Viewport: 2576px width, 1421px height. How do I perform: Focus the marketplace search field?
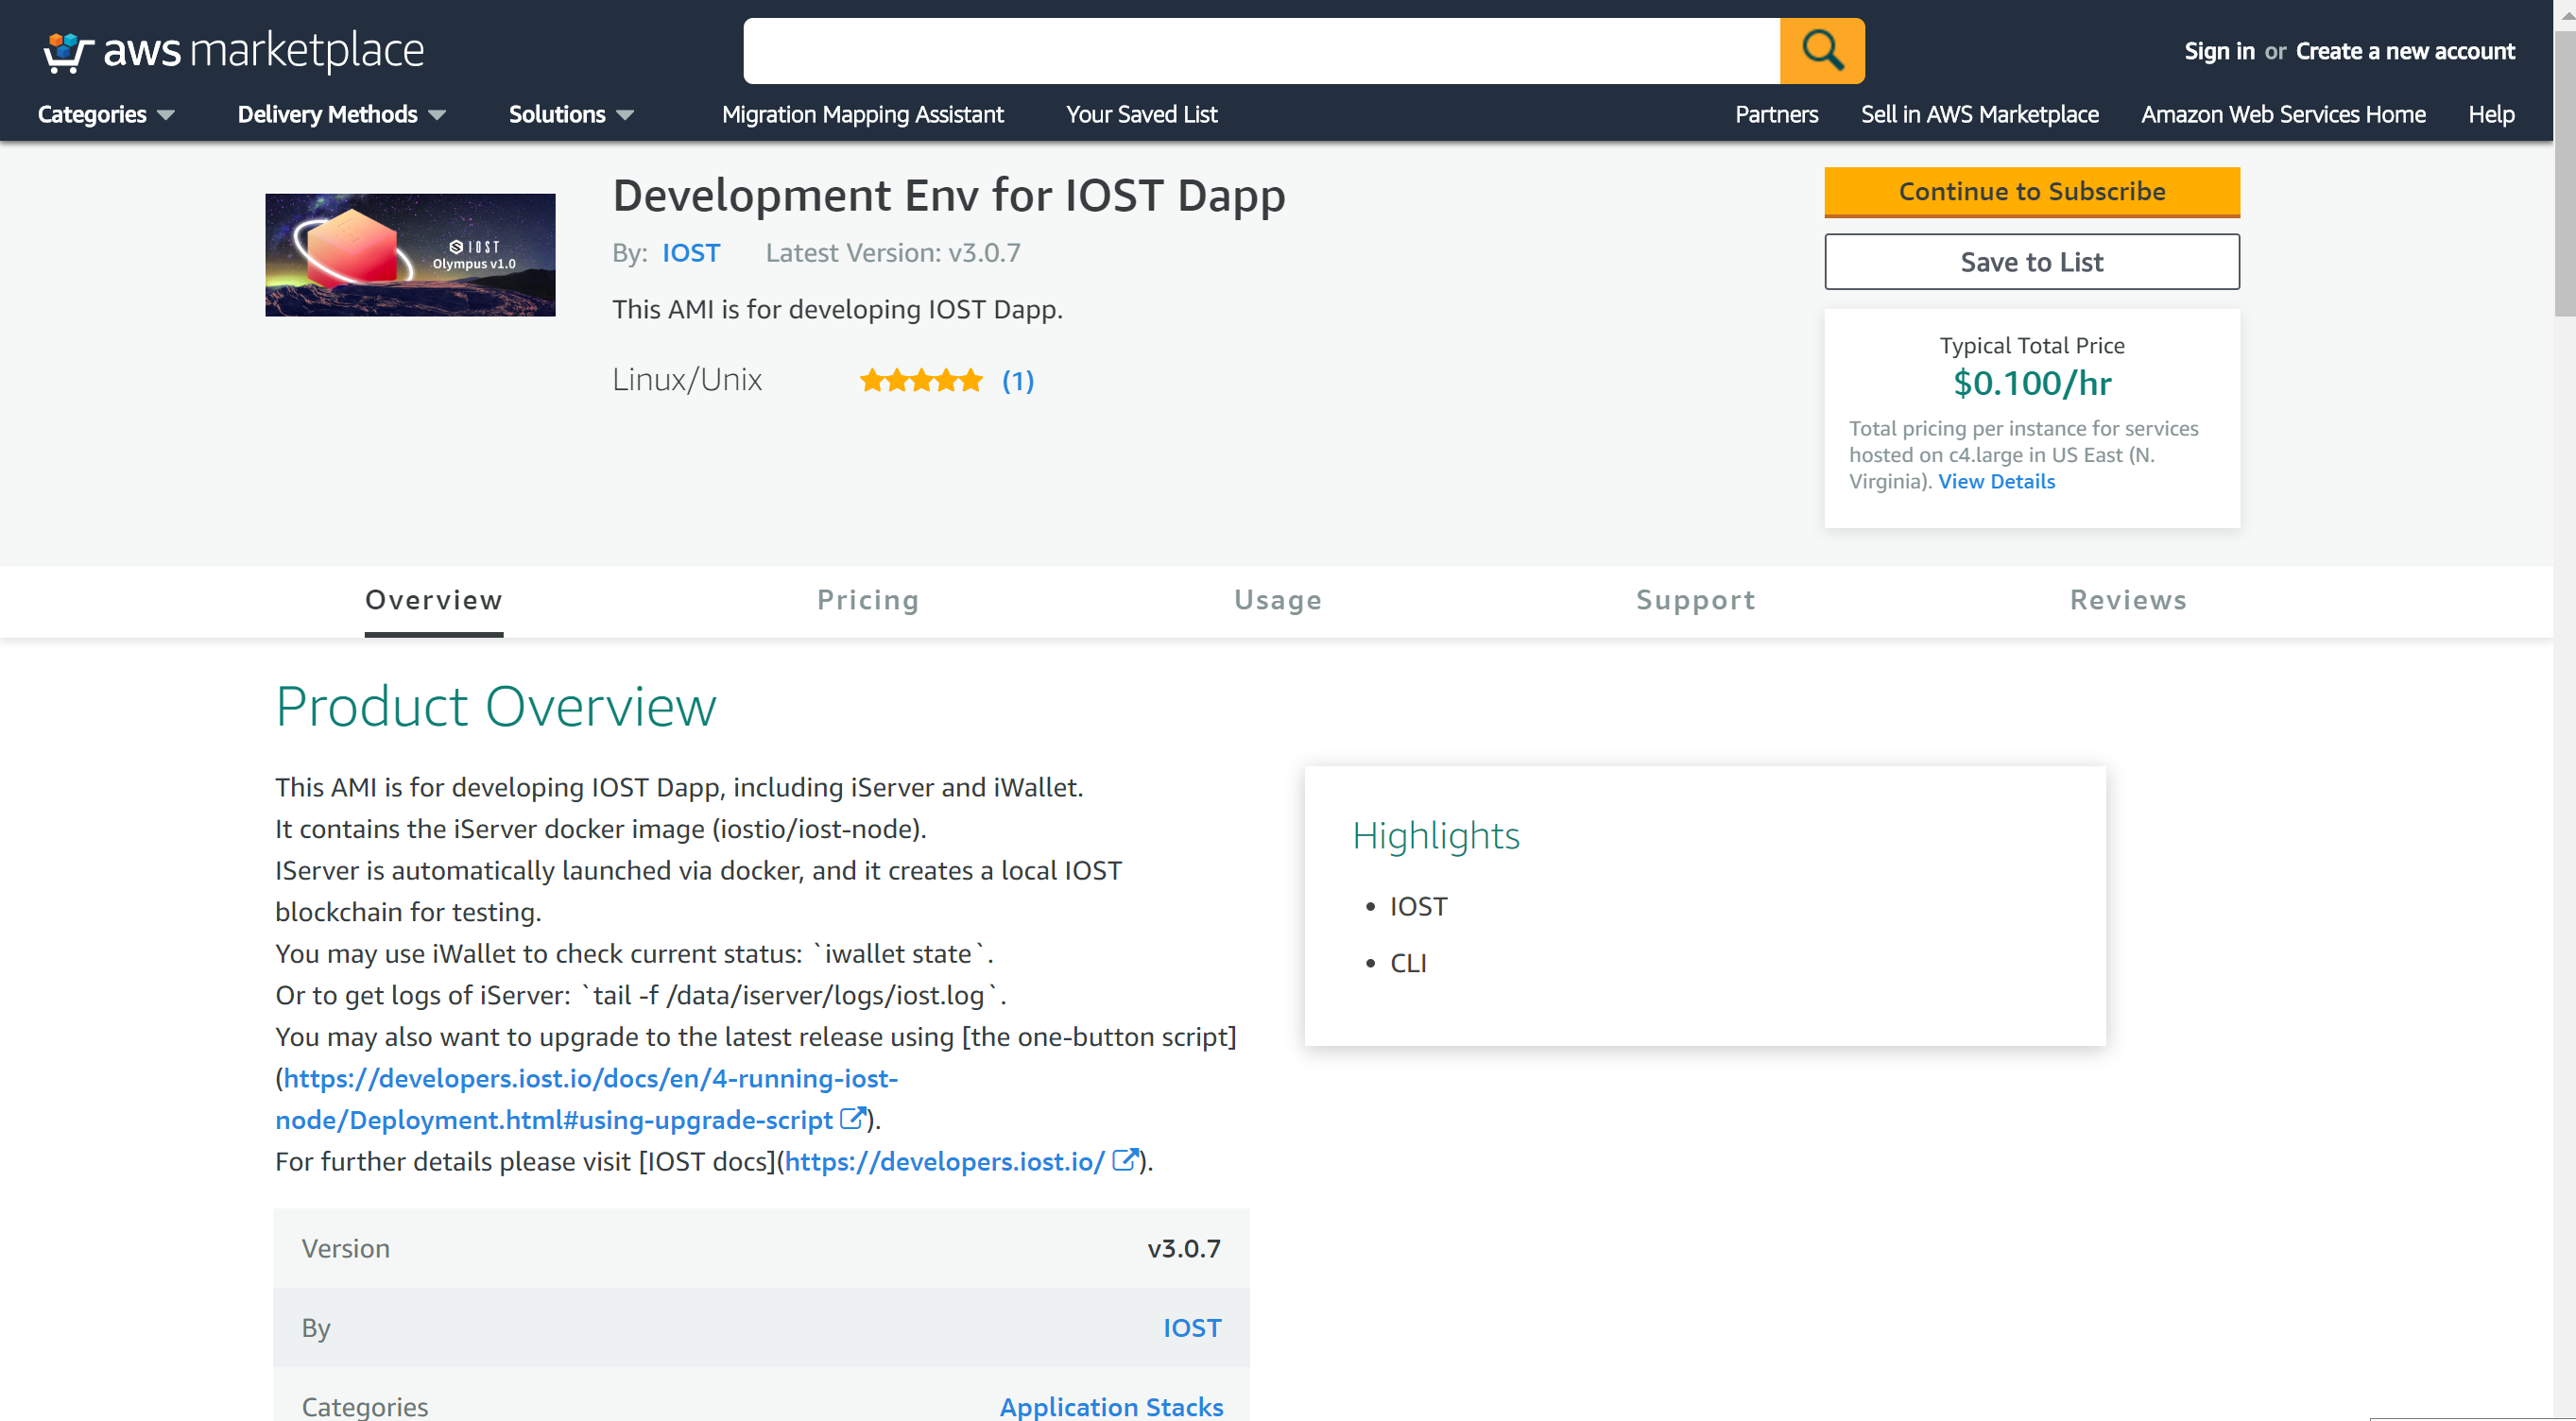click(1261, 50)
